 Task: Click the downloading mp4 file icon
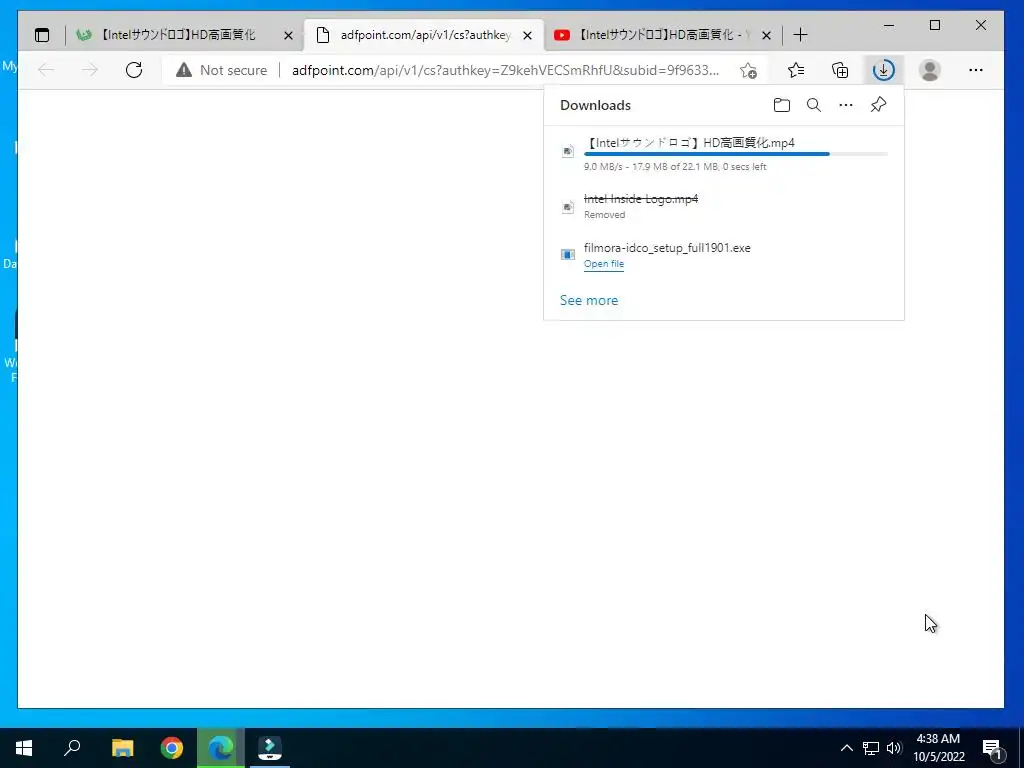568,152
